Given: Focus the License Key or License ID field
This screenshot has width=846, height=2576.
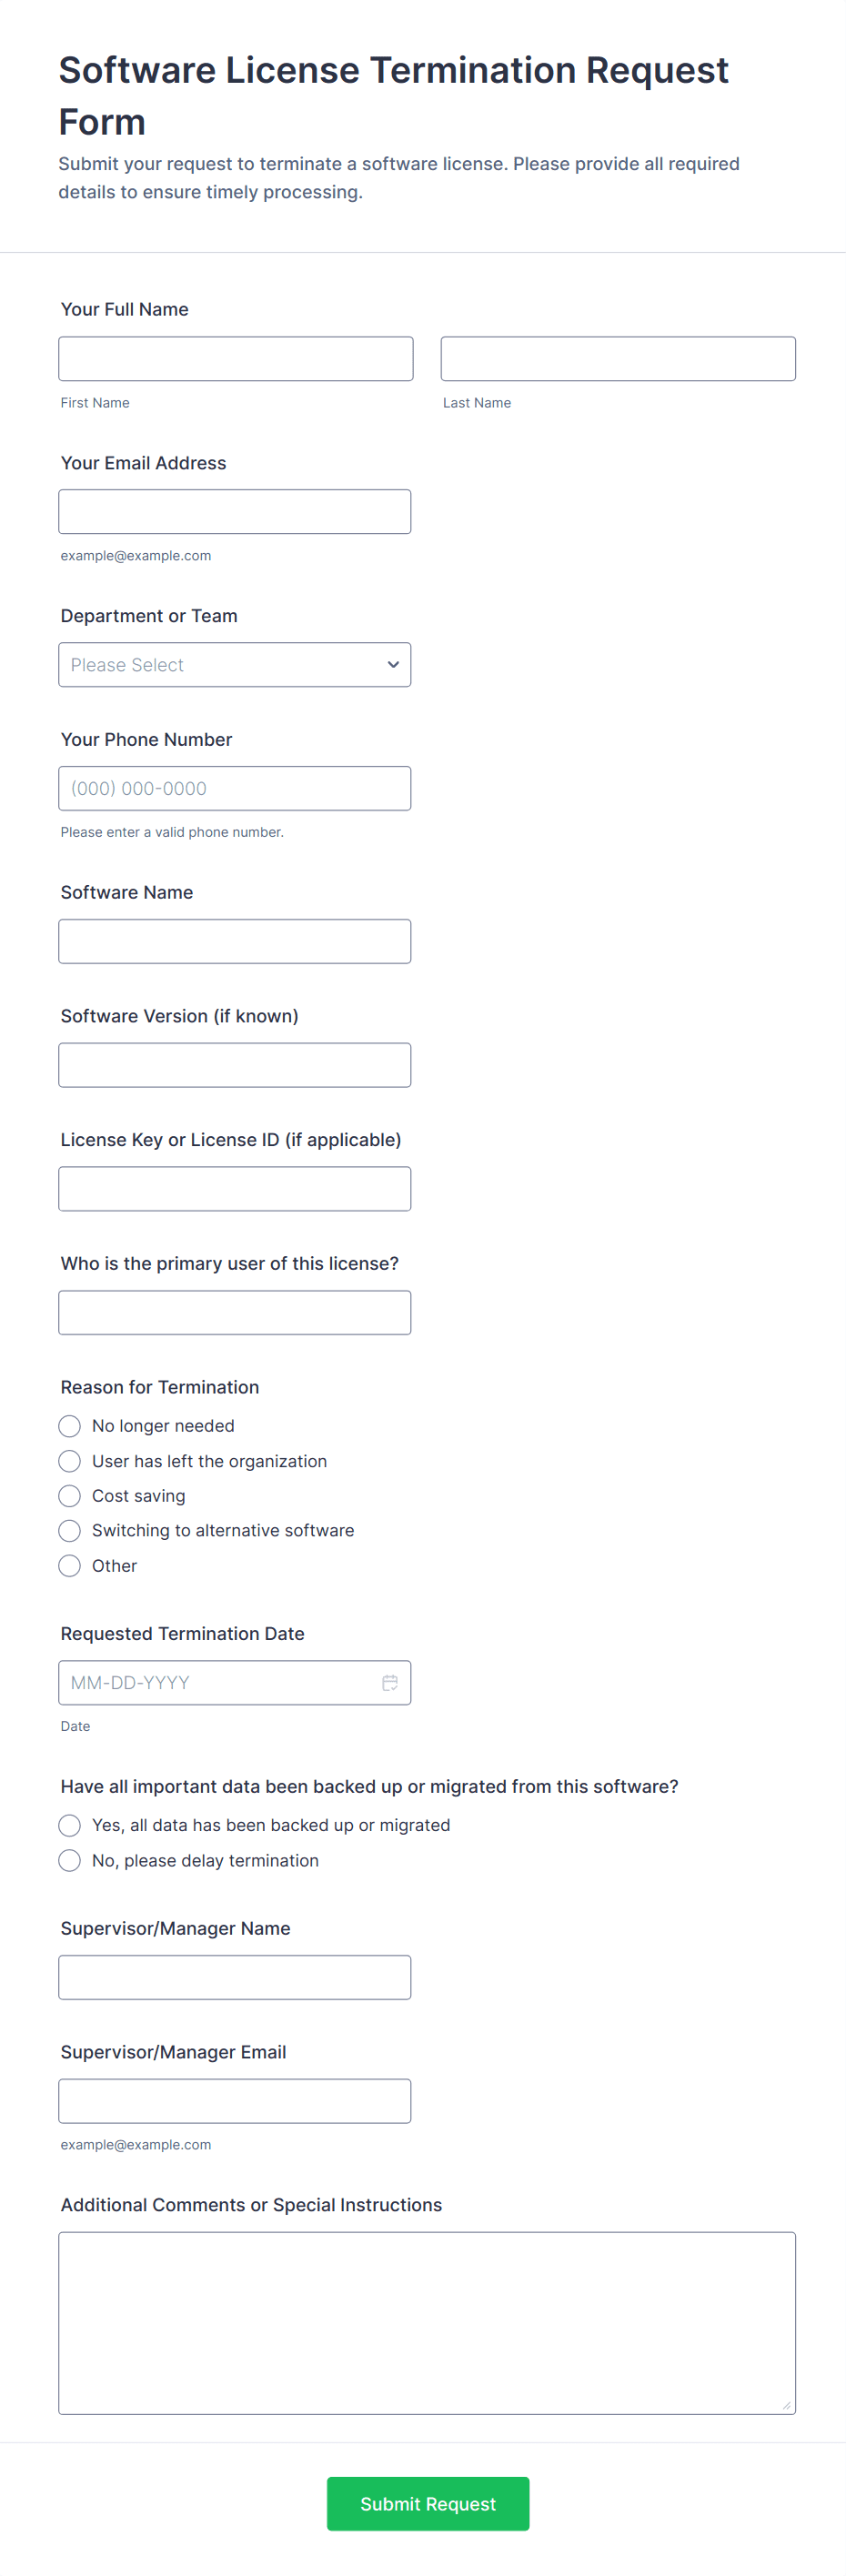Looking at the screenshot, I should click(234, 1189).
